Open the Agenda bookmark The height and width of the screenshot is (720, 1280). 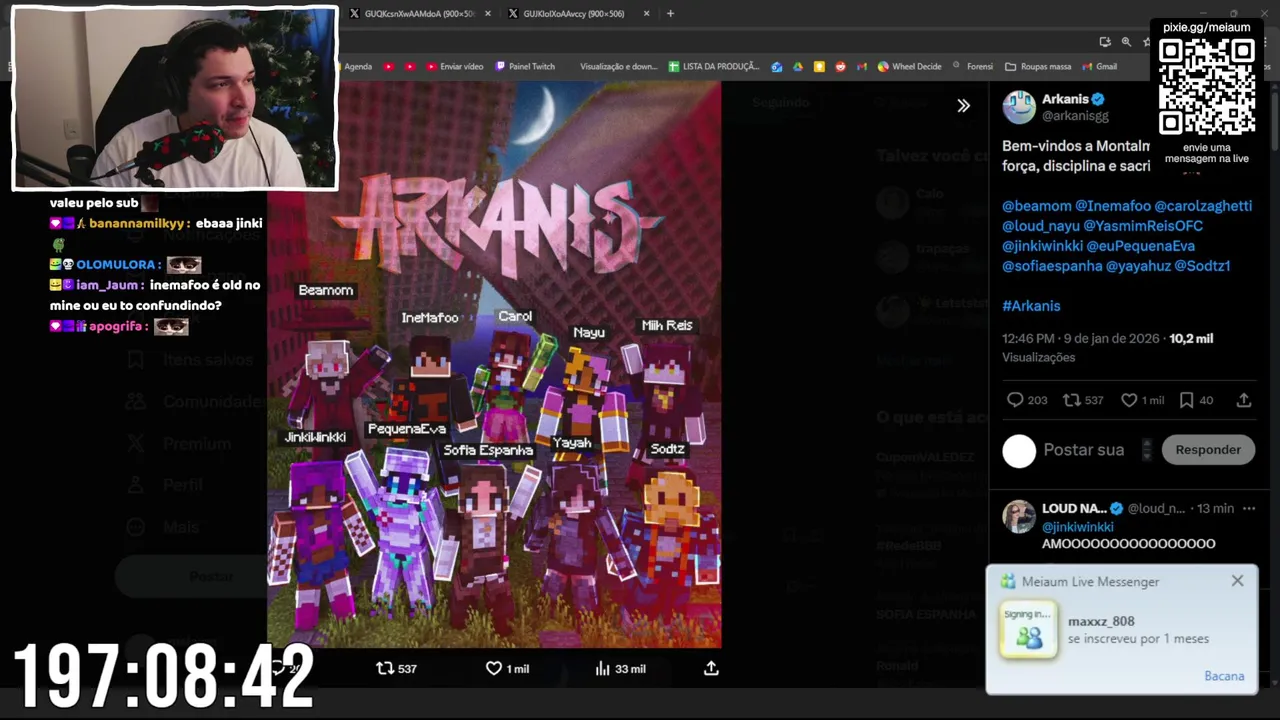(358, 67)
